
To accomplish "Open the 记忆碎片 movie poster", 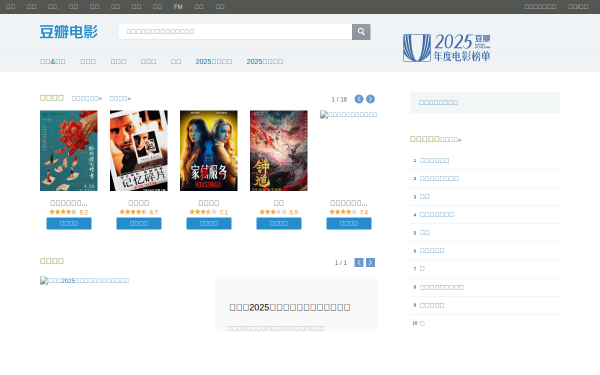I will (x=139, y=151).
